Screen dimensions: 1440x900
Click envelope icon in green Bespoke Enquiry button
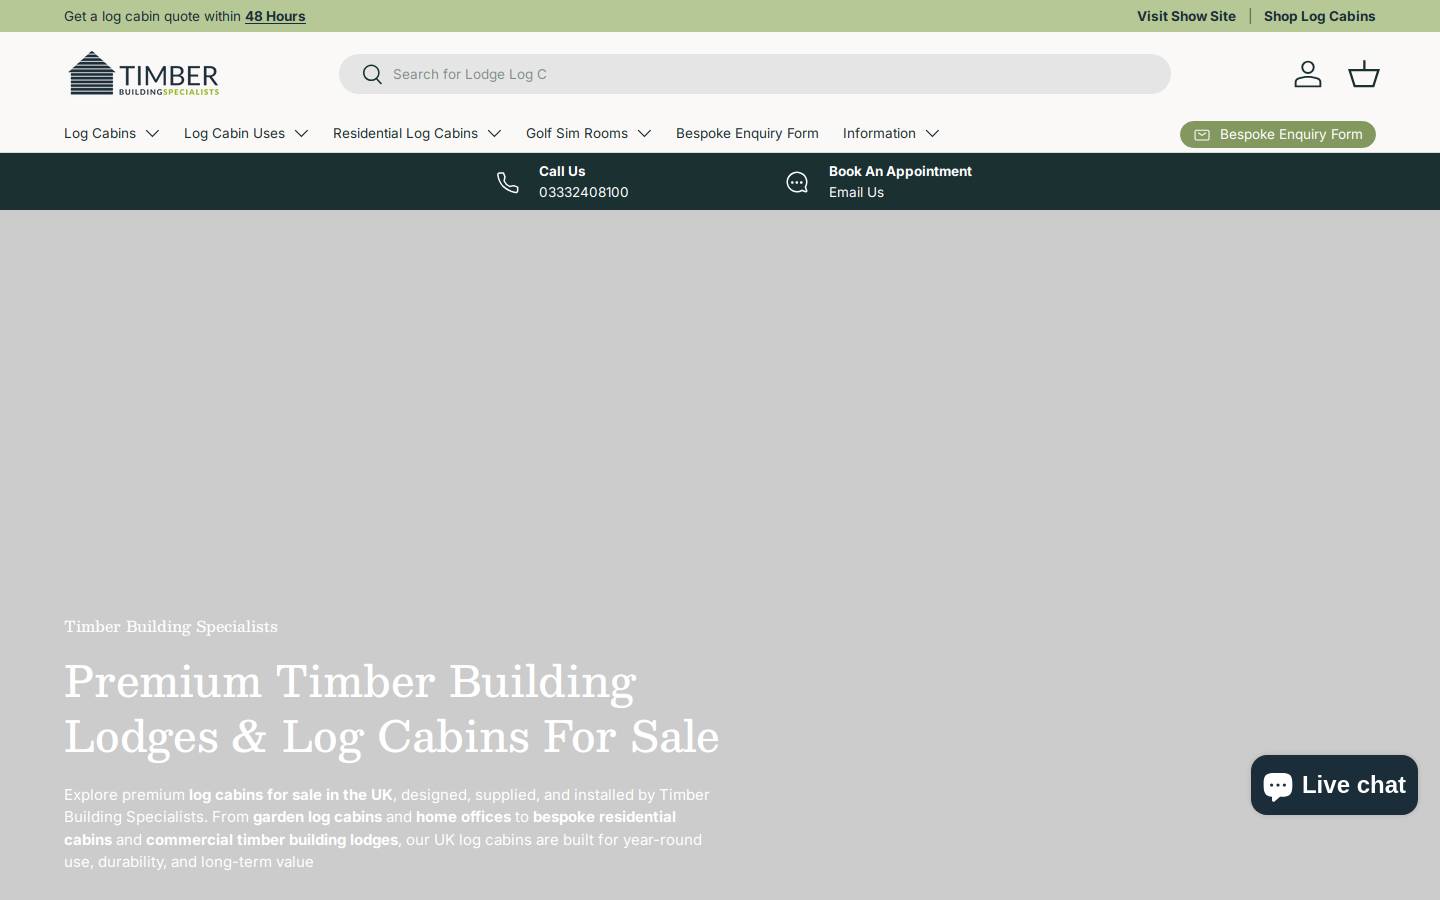[x=1202, y=135]
